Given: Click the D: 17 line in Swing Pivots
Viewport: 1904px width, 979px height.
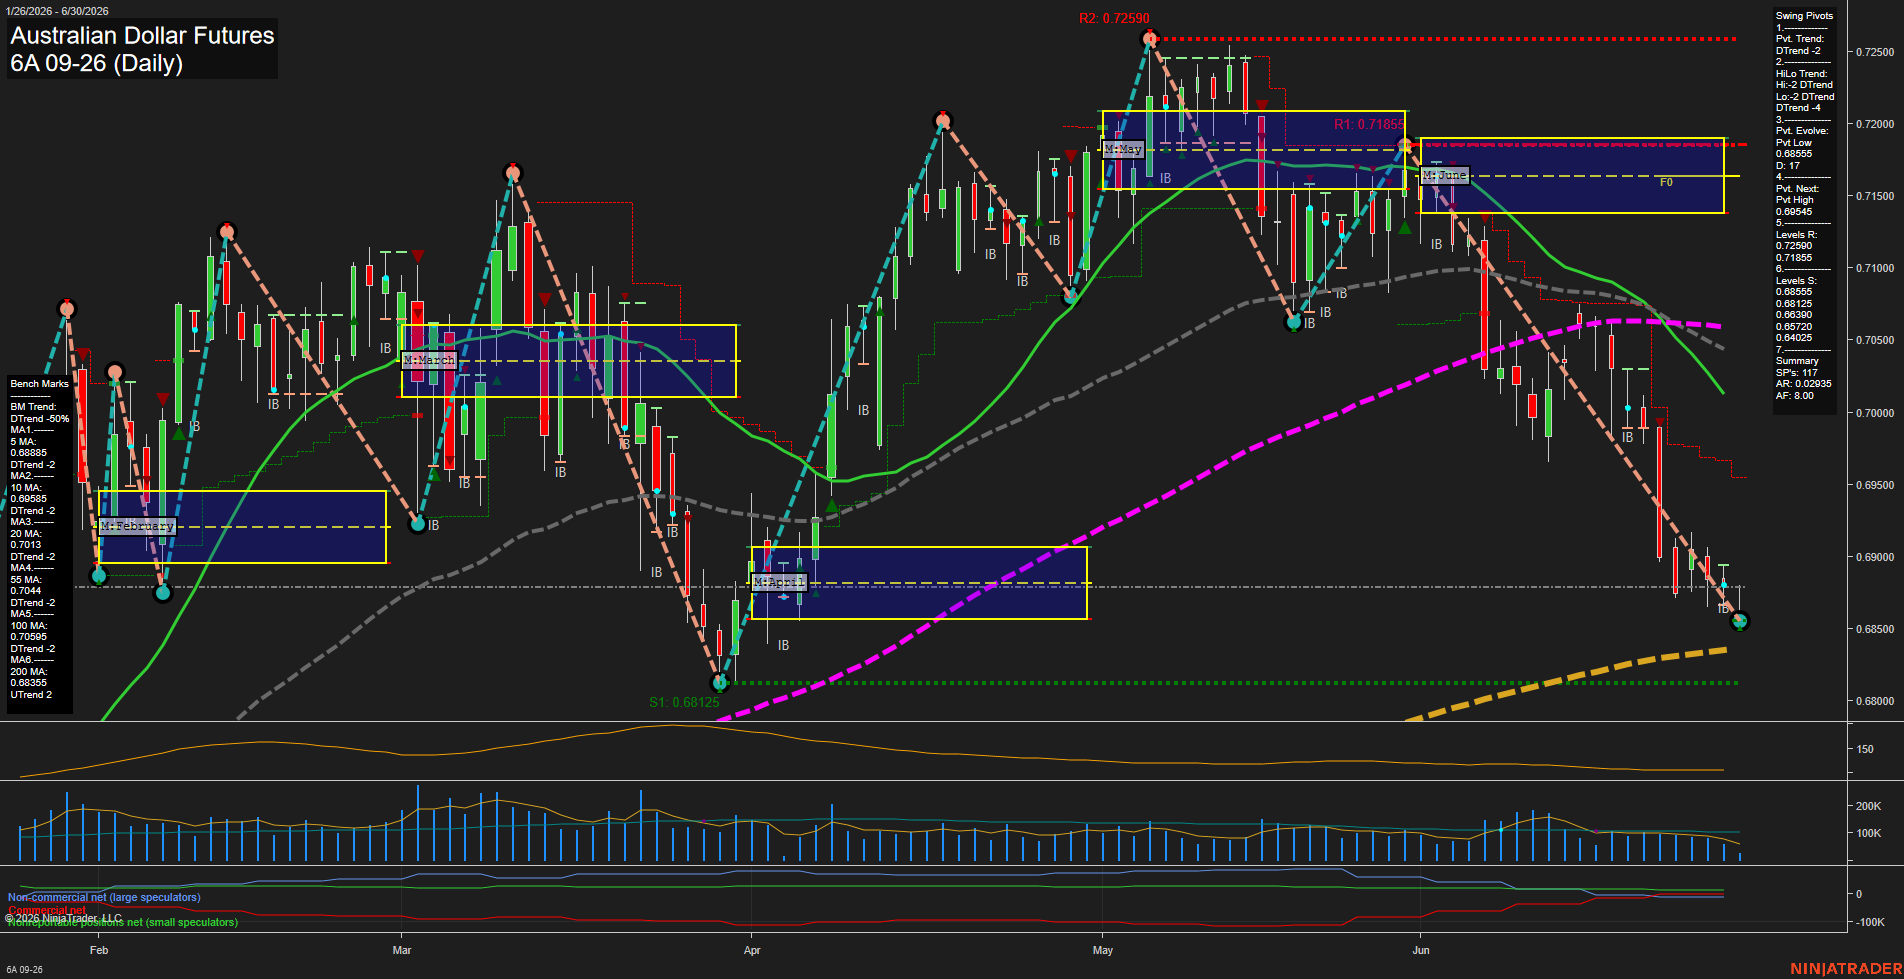Looking at the screenshot, I should tap(1788, 166).
